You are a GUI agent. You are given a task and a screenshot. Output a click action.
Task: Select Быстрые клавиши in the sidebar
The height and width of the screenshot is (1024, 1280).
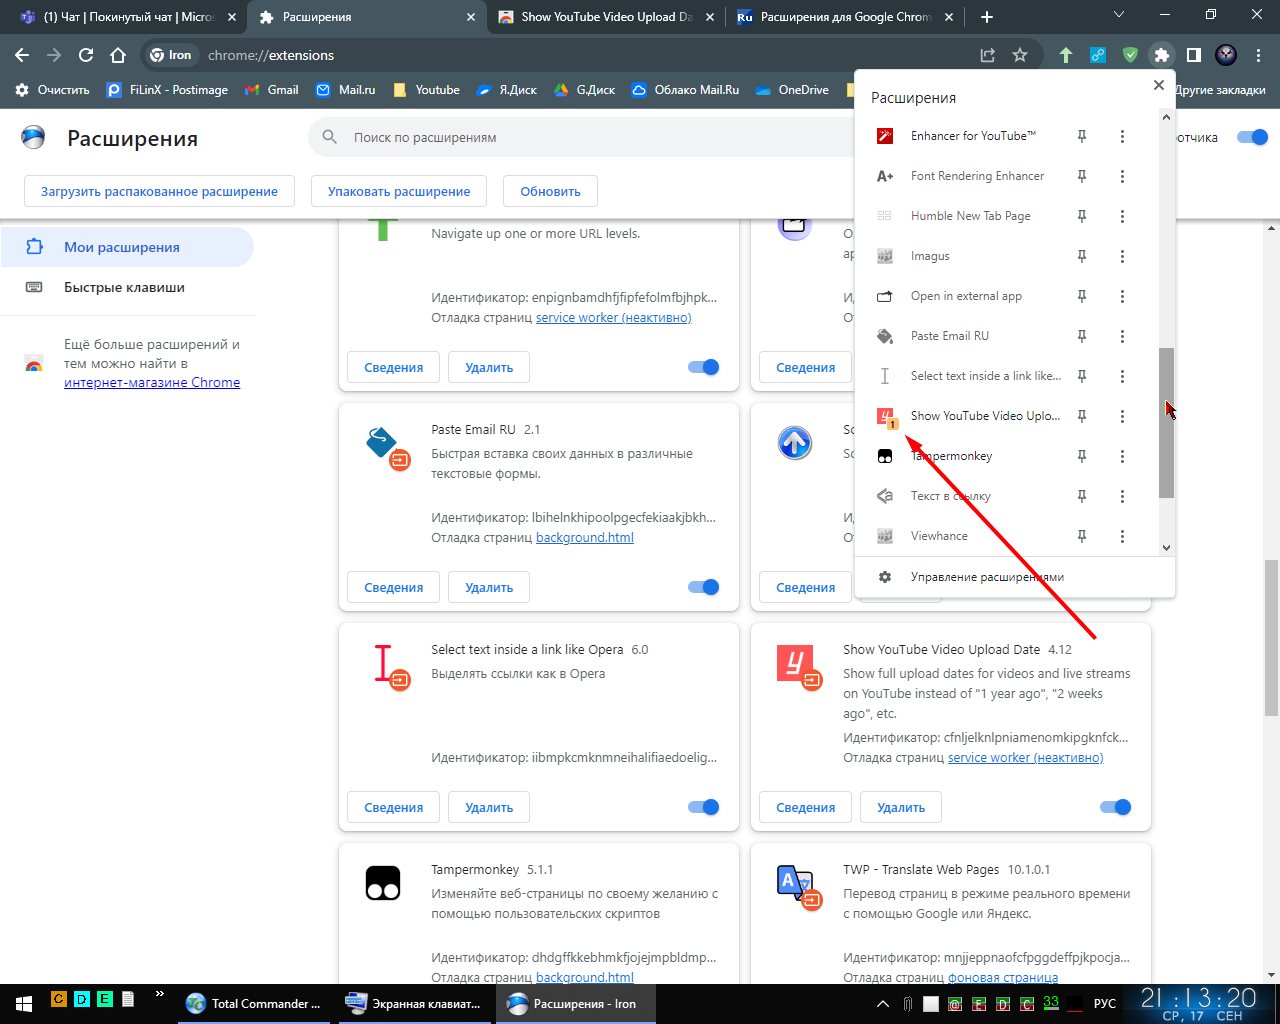coord(124,287)
